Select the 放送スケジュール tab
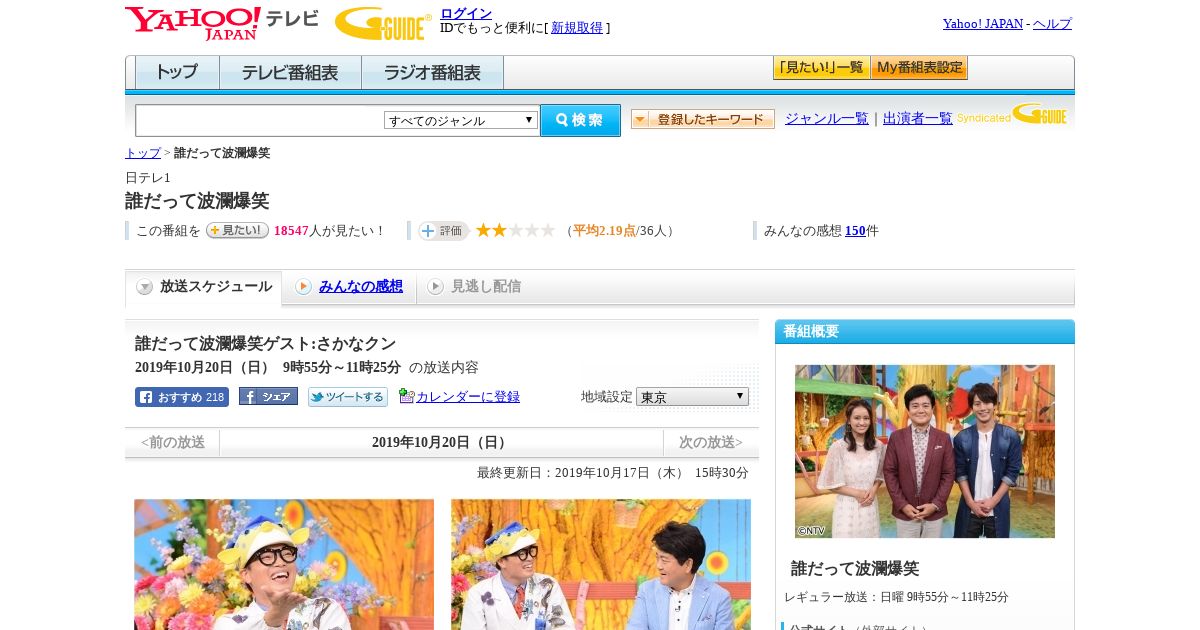This screenshot has width=1200, height=630. pyautogui.click(x=203, y=287)
